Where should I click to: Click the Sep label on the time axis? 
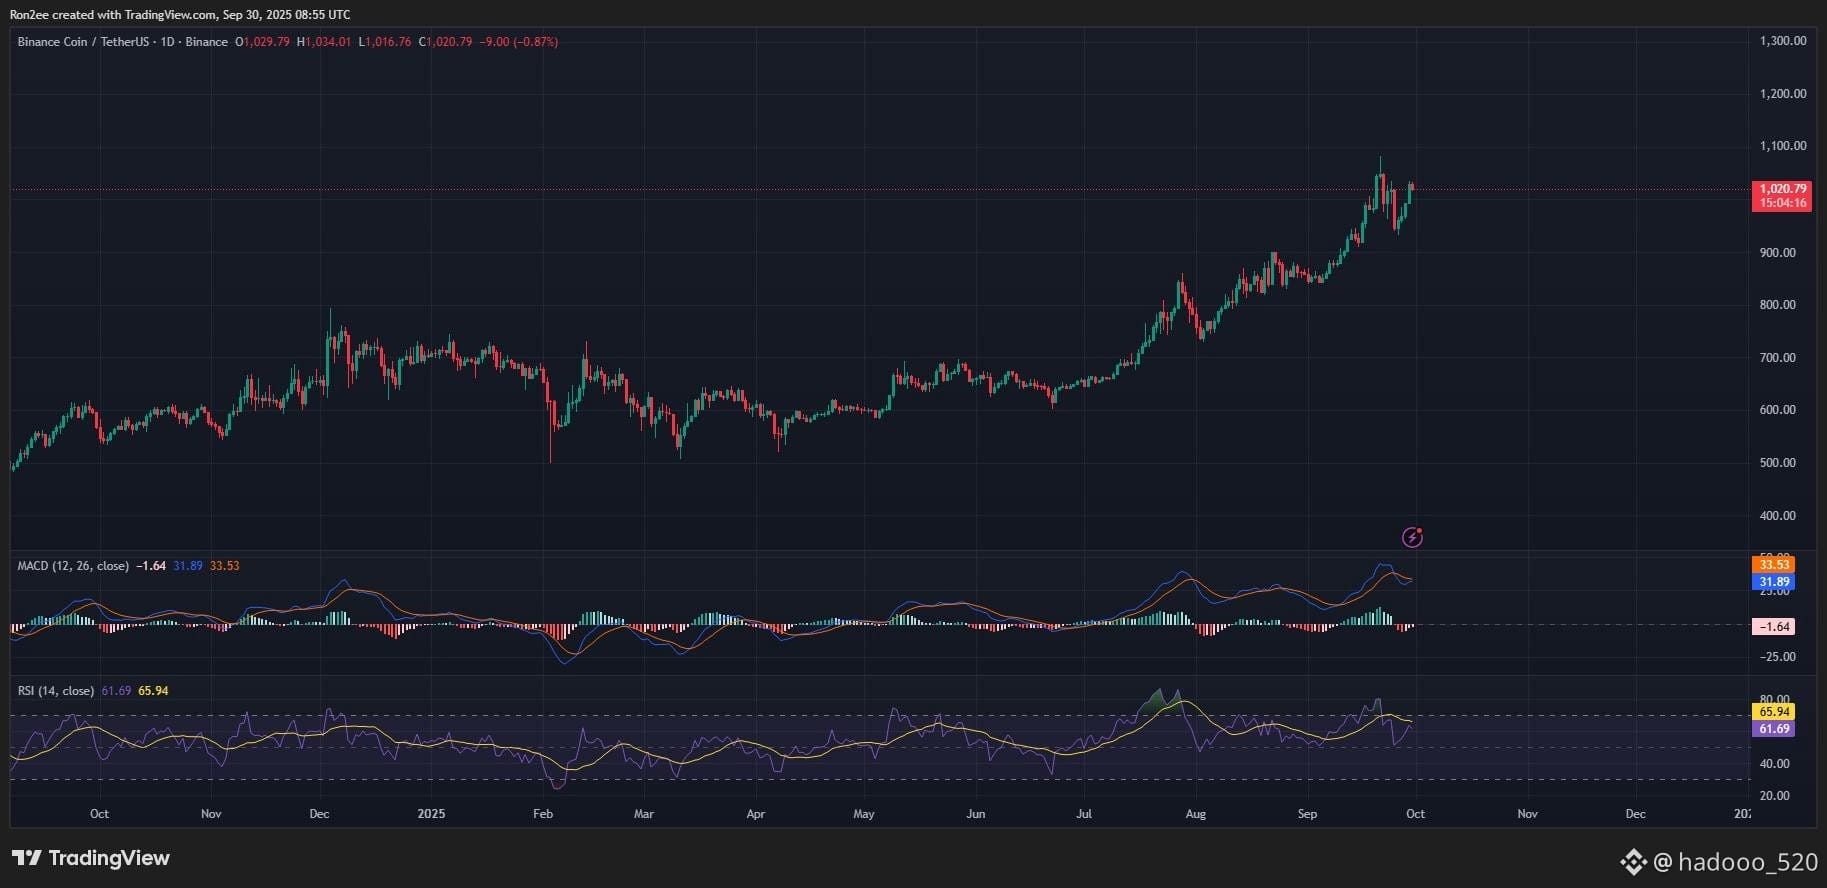tap(1308, 814)
